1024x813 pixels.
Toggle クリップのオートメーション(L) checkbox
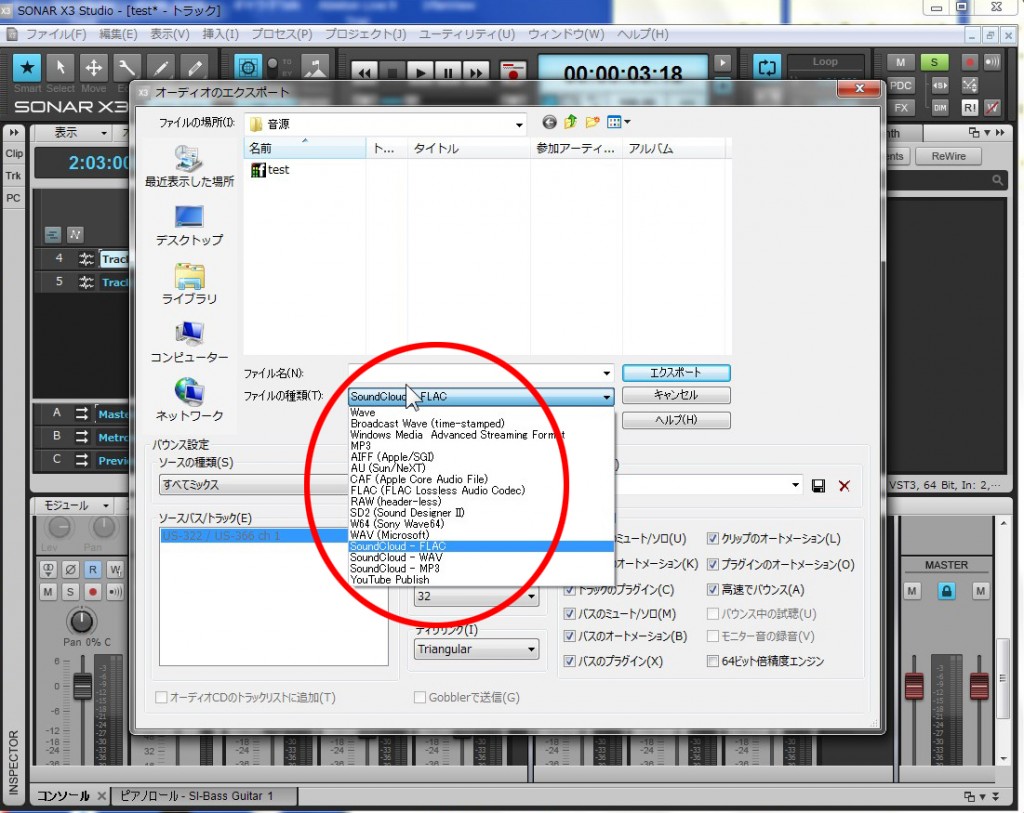click(x=713, y=539)
